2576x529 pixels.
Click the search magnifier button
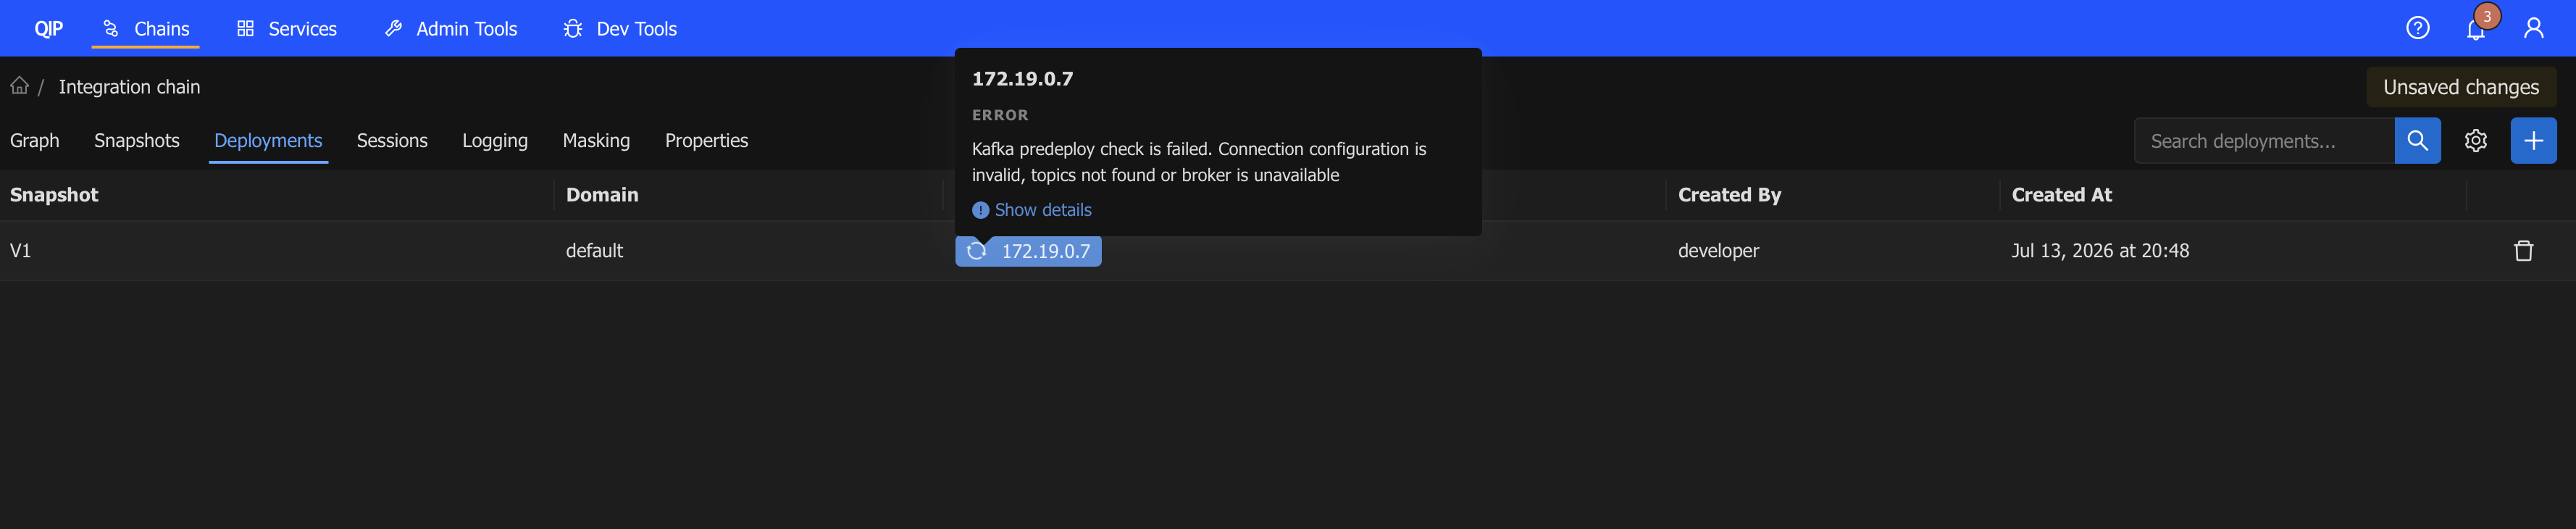point(2417,141)
